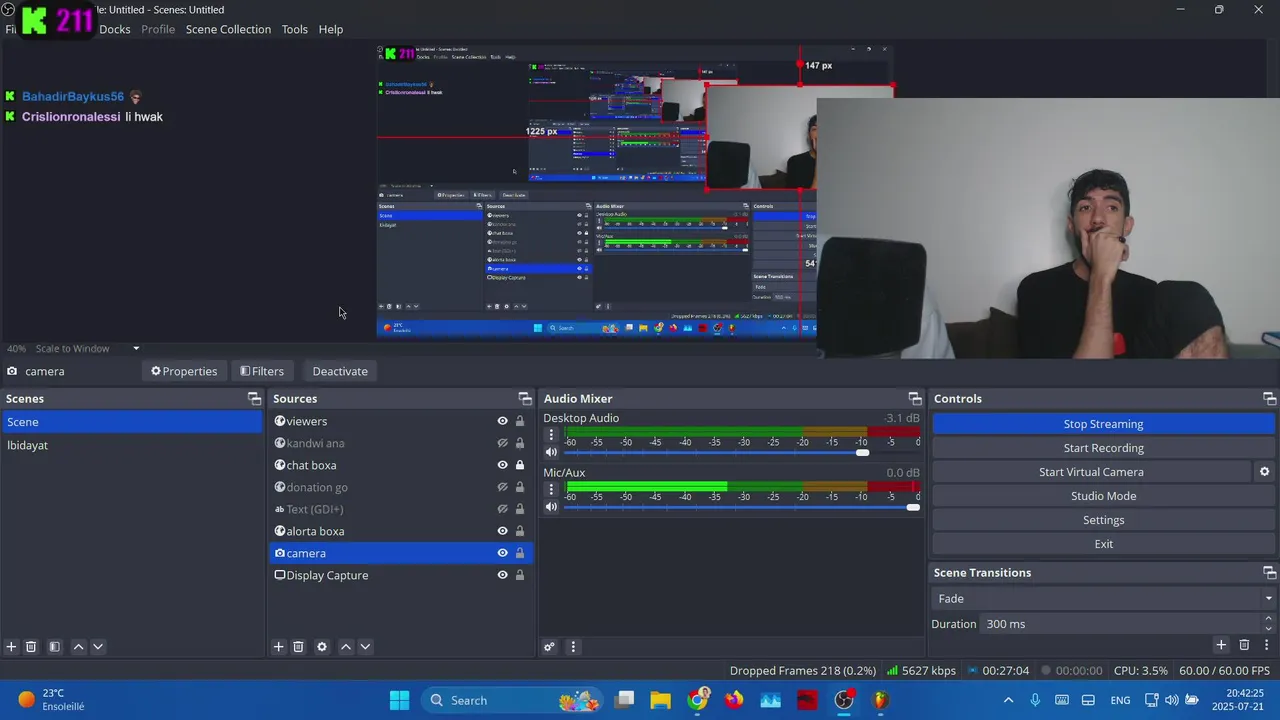Image resolution: width=1280 pixels, height=720 pixels.
Task: Lock the Display Capture source
Action: click(x=520, y=575)
